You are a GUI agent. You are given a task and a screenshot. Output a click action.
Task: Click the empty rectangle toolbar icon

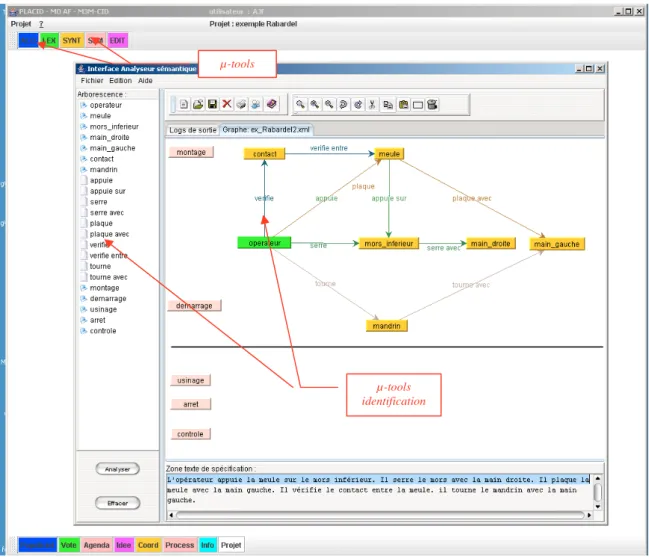418,105
